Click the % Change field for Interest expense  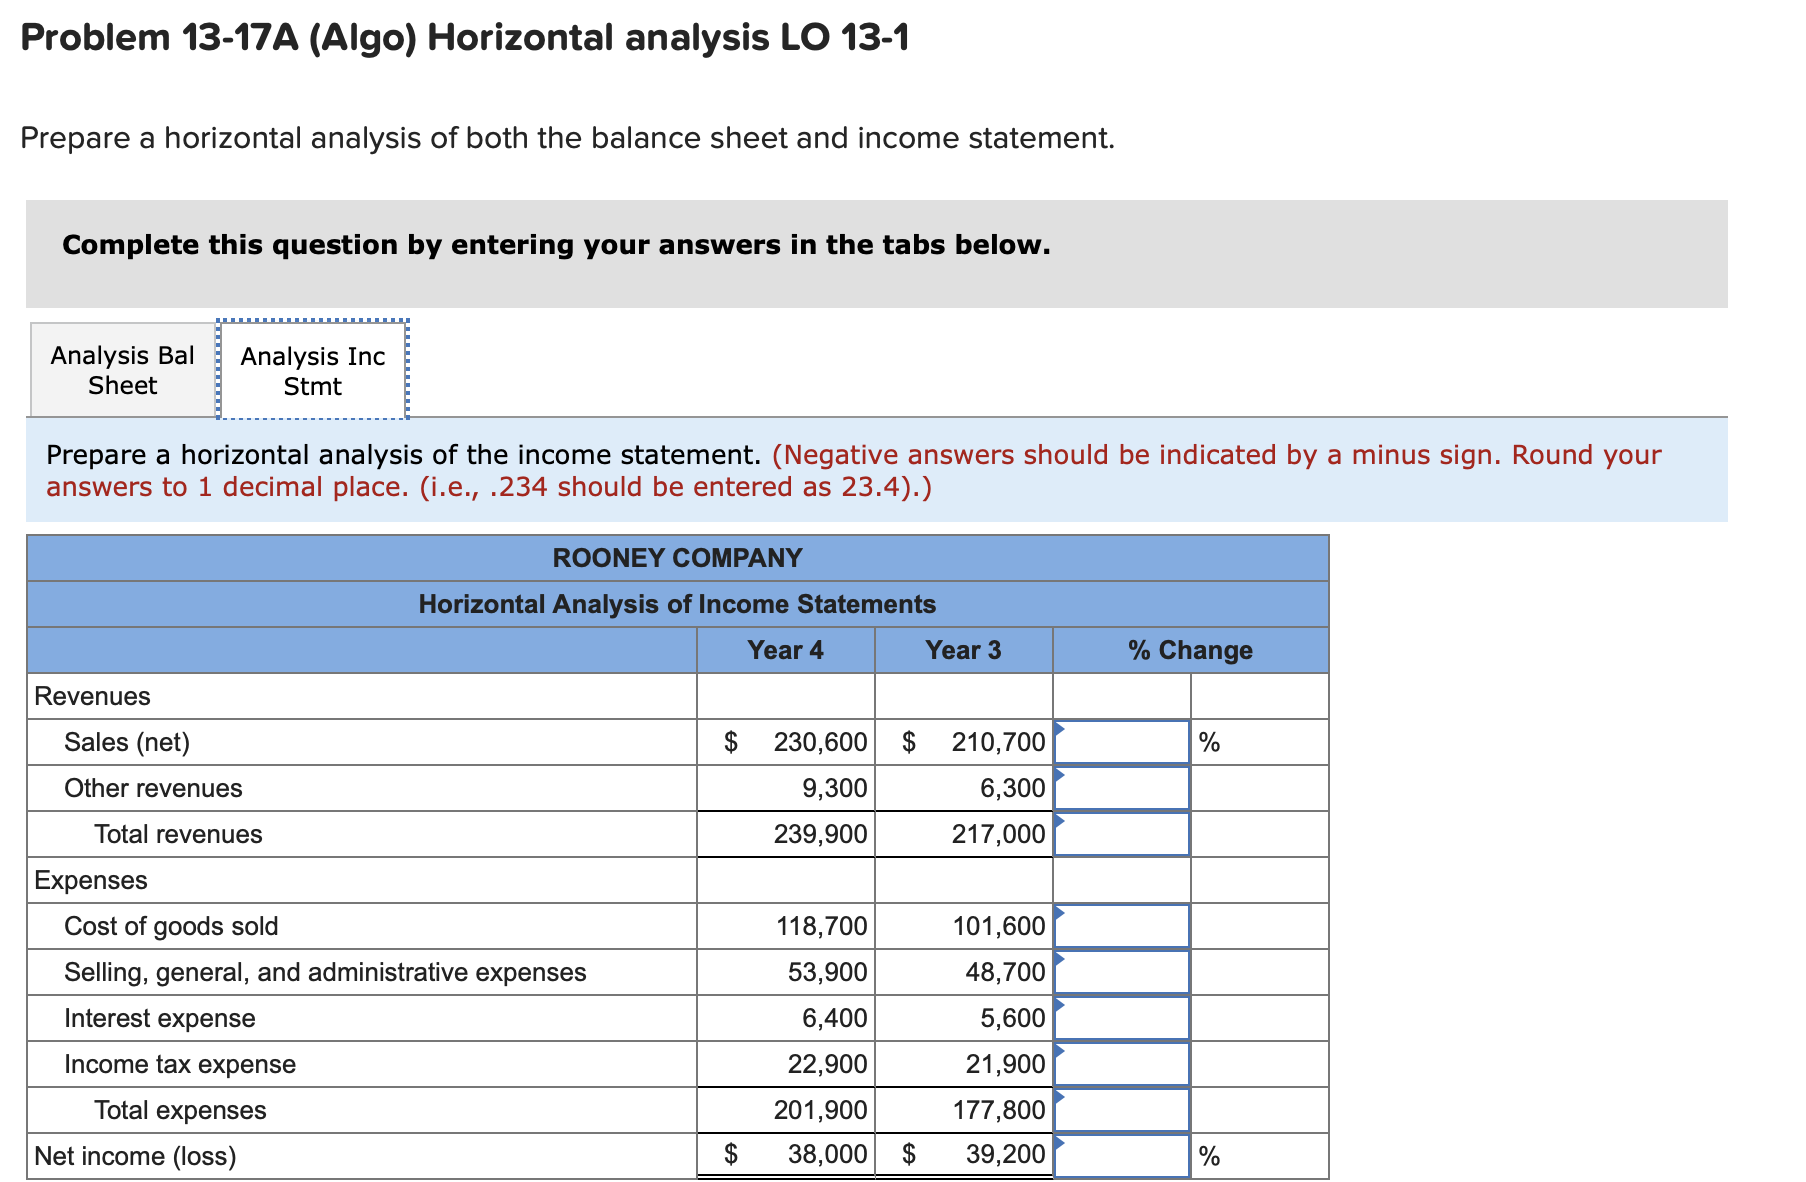(x=1120, y=1017)
